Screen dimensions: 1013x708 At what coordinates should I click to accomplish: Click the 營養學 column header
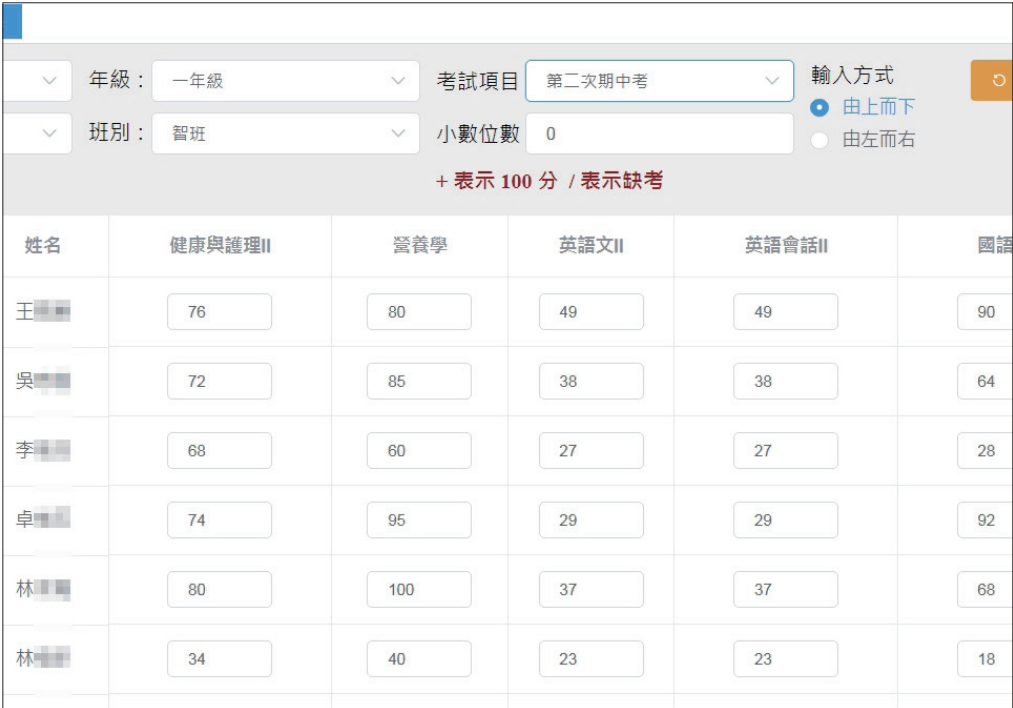pos(420,245)
